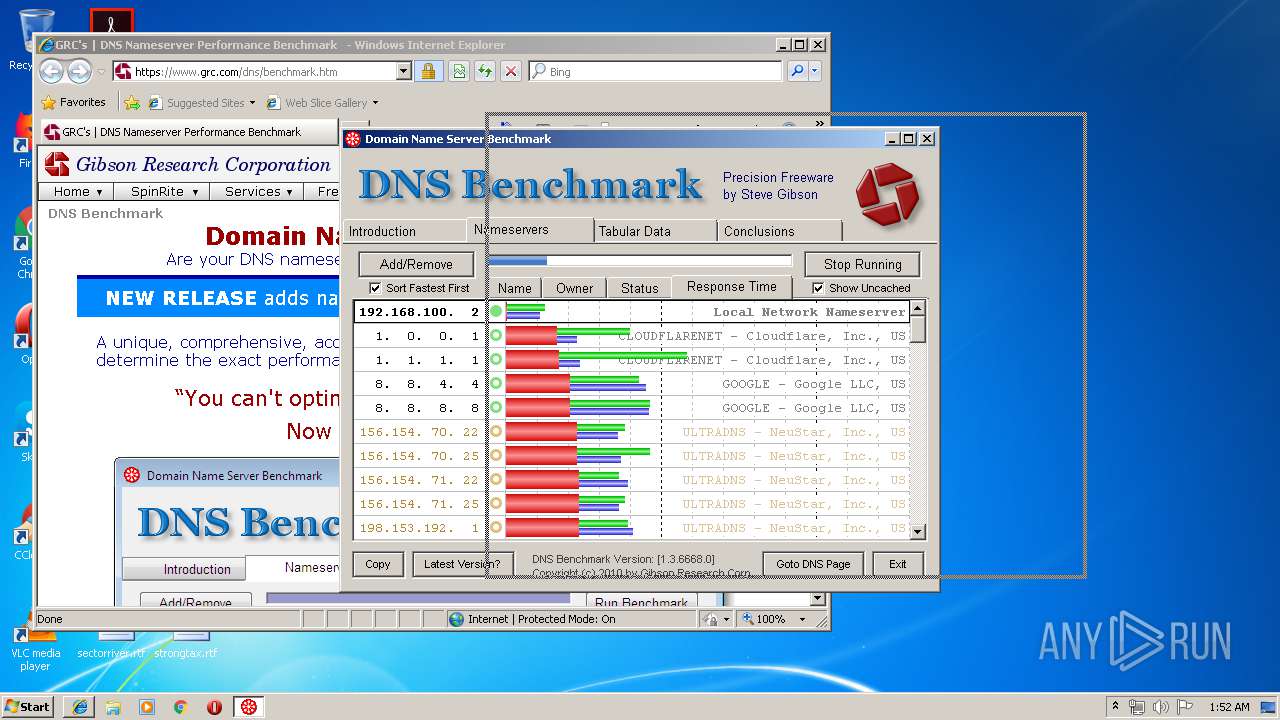
Task: Open the address bar URL dropdown arrow
Action: tap(403, 71)
